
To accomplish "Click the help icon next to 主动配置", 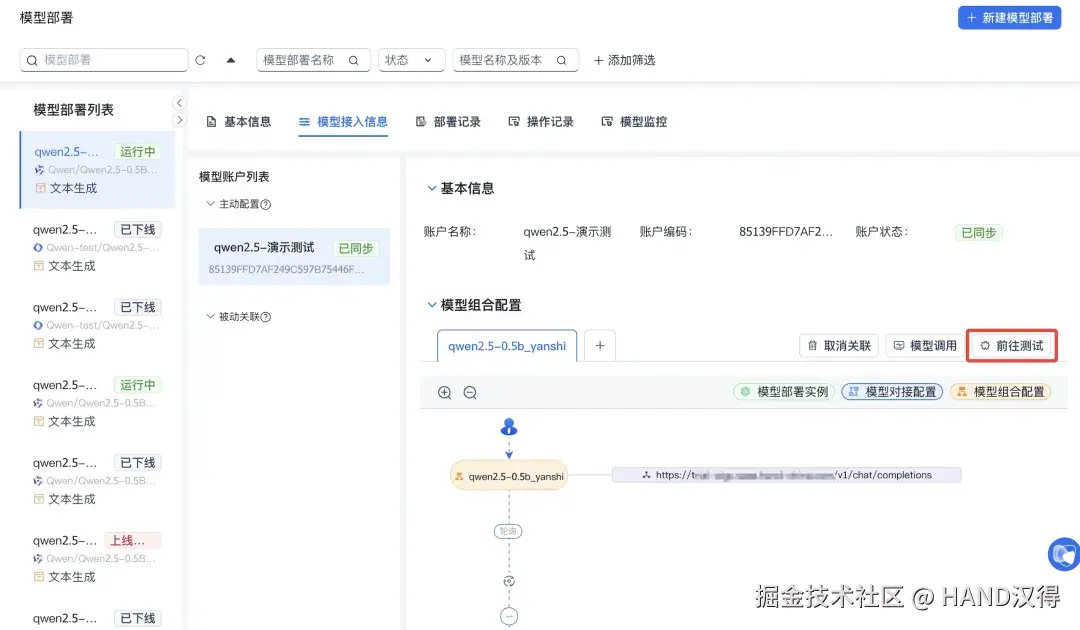I will (x=266, y=204).
